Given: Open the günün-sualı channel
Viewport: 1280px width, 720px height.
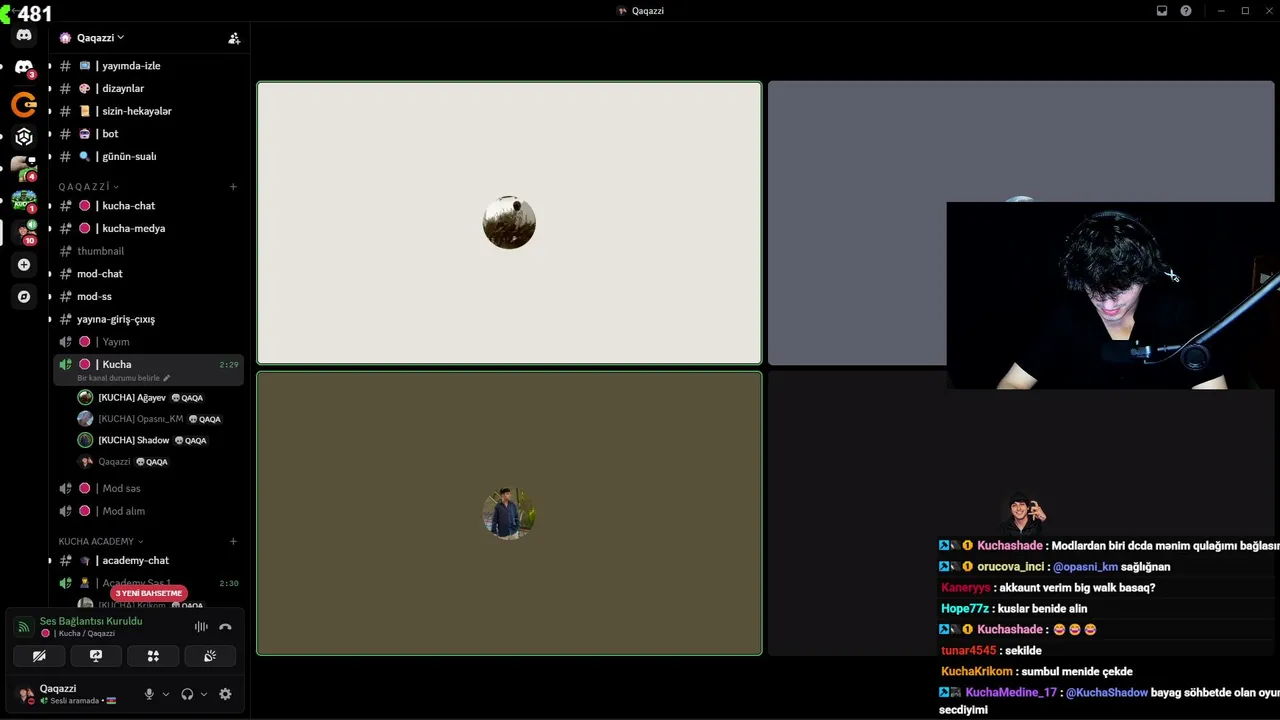Looking at the screenshot, I should (148, 157).
